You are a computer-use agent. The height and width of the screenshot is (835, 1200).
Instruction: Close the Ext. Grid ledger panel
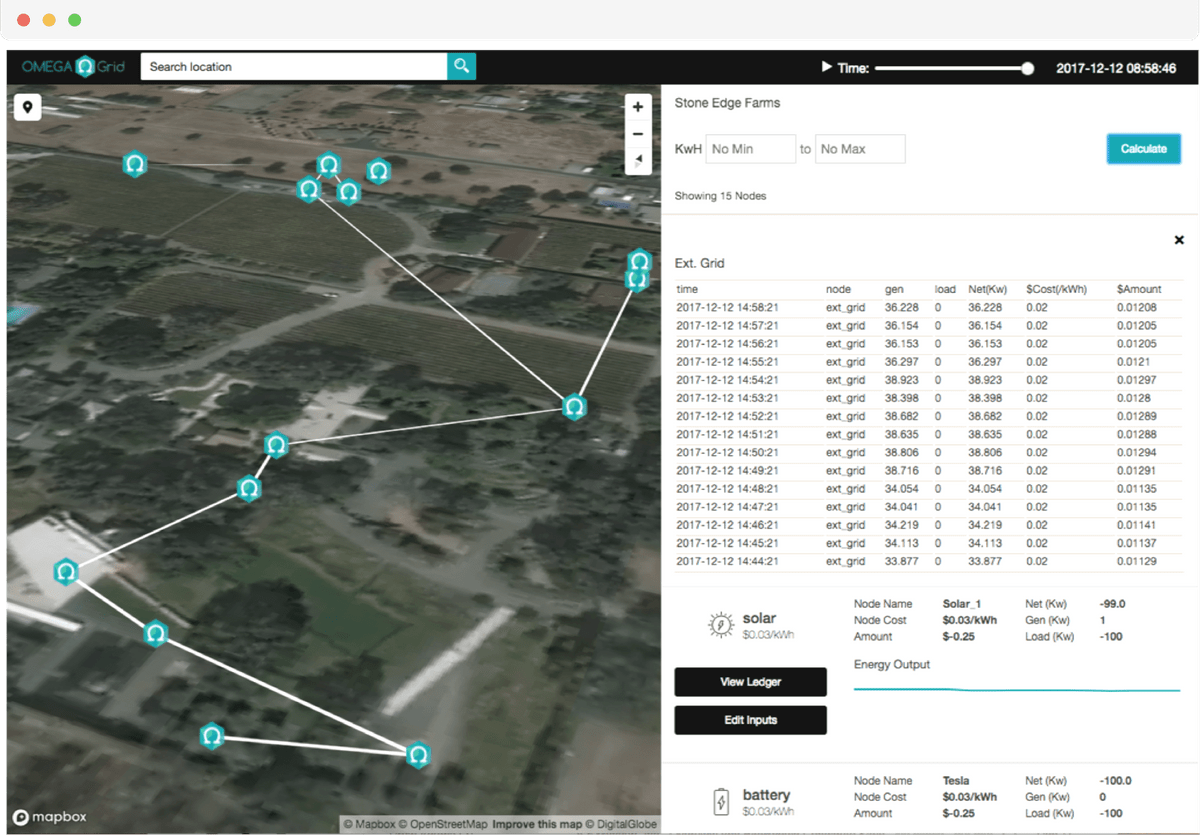1179,240
